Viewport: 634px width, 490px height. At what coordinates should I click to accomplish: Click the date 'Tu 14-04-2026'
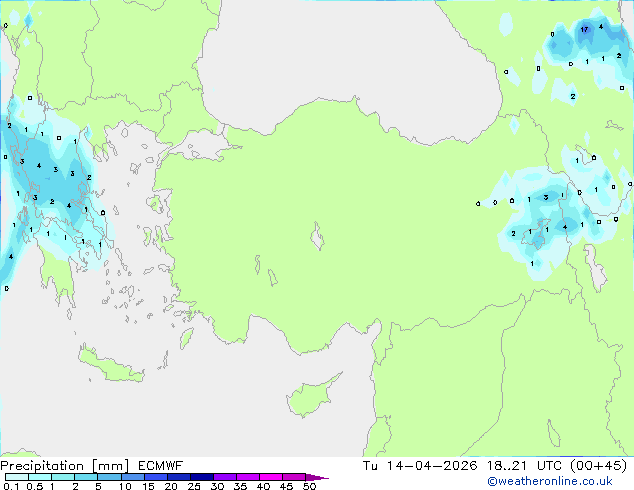[x=420, y=466]
